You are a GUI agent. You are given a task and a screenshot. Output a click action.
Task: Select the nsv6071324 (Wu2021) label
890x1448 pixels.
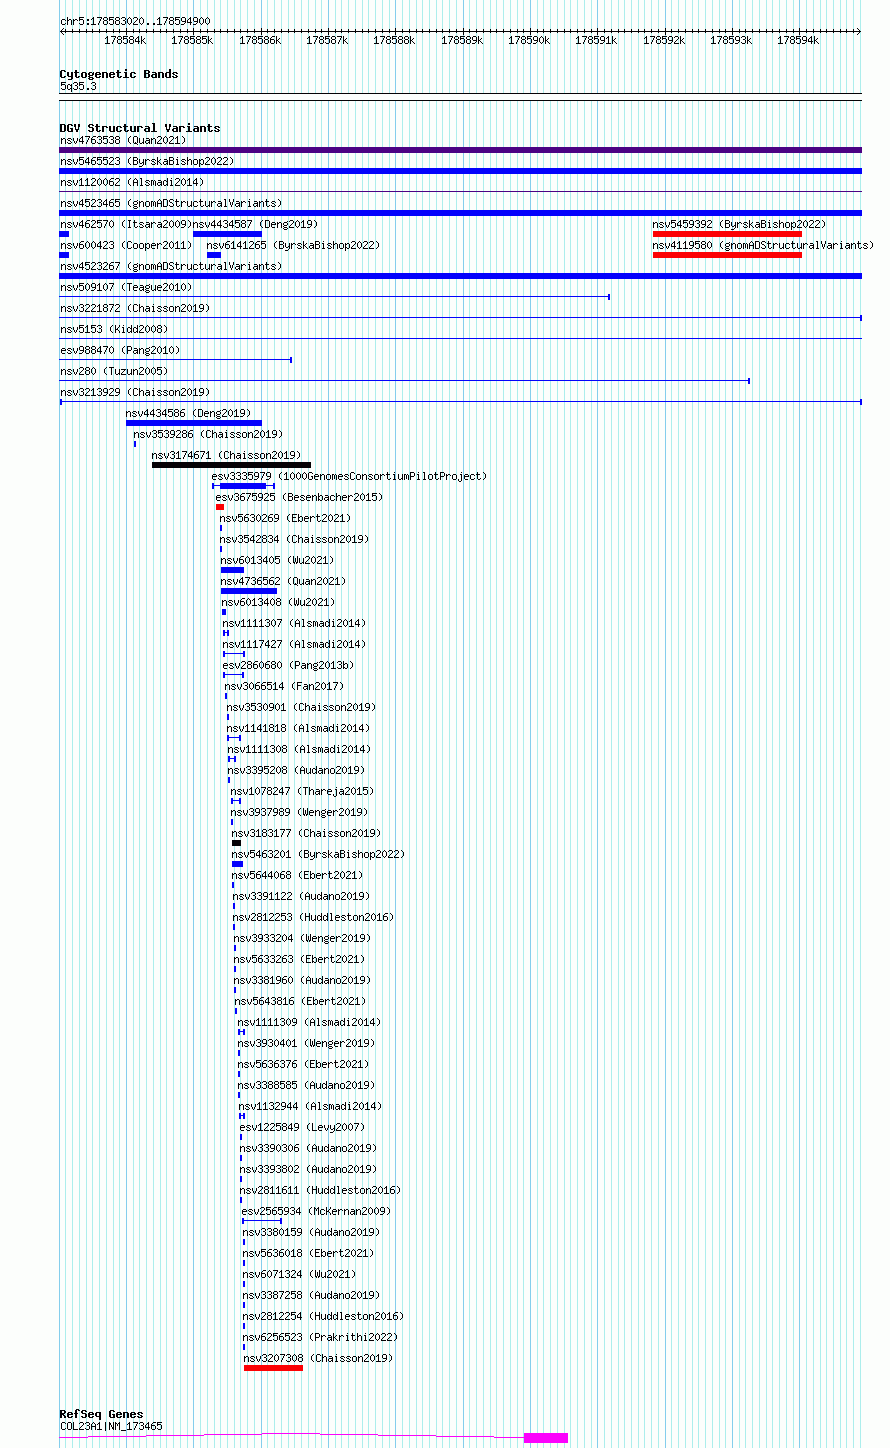[299, 1274]
